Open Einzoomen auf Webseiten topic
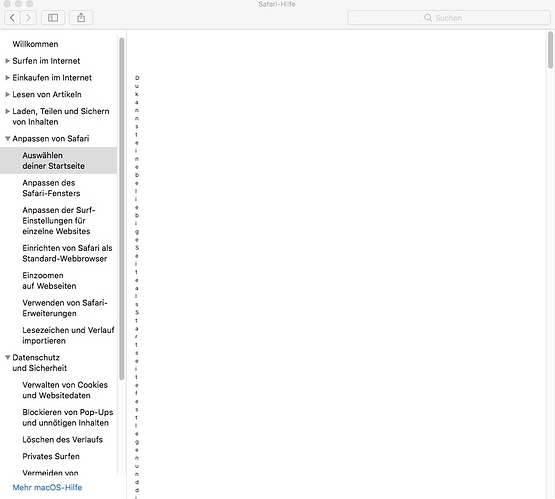Image resolution: width=555 pixels, height=499 pixels. [49, 281]
